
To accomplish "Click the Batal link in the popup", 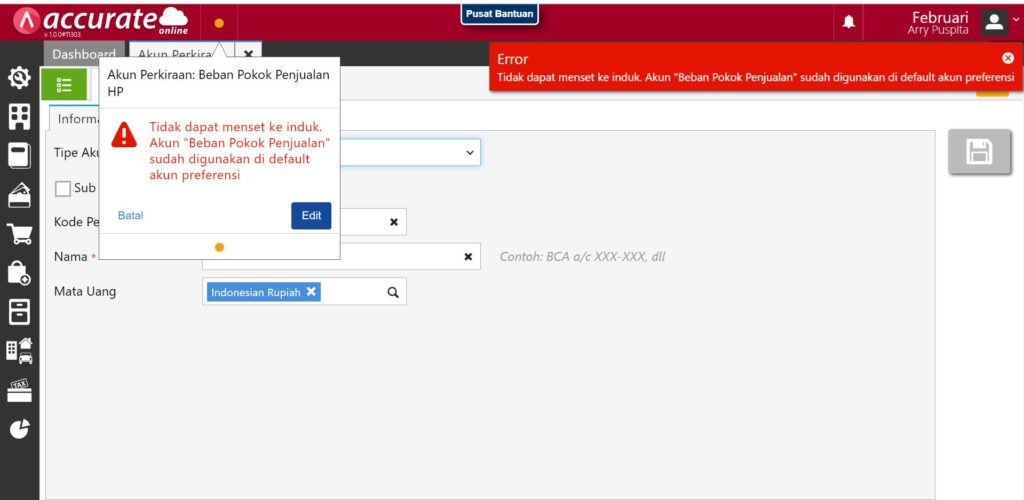I will coord(131,215).
